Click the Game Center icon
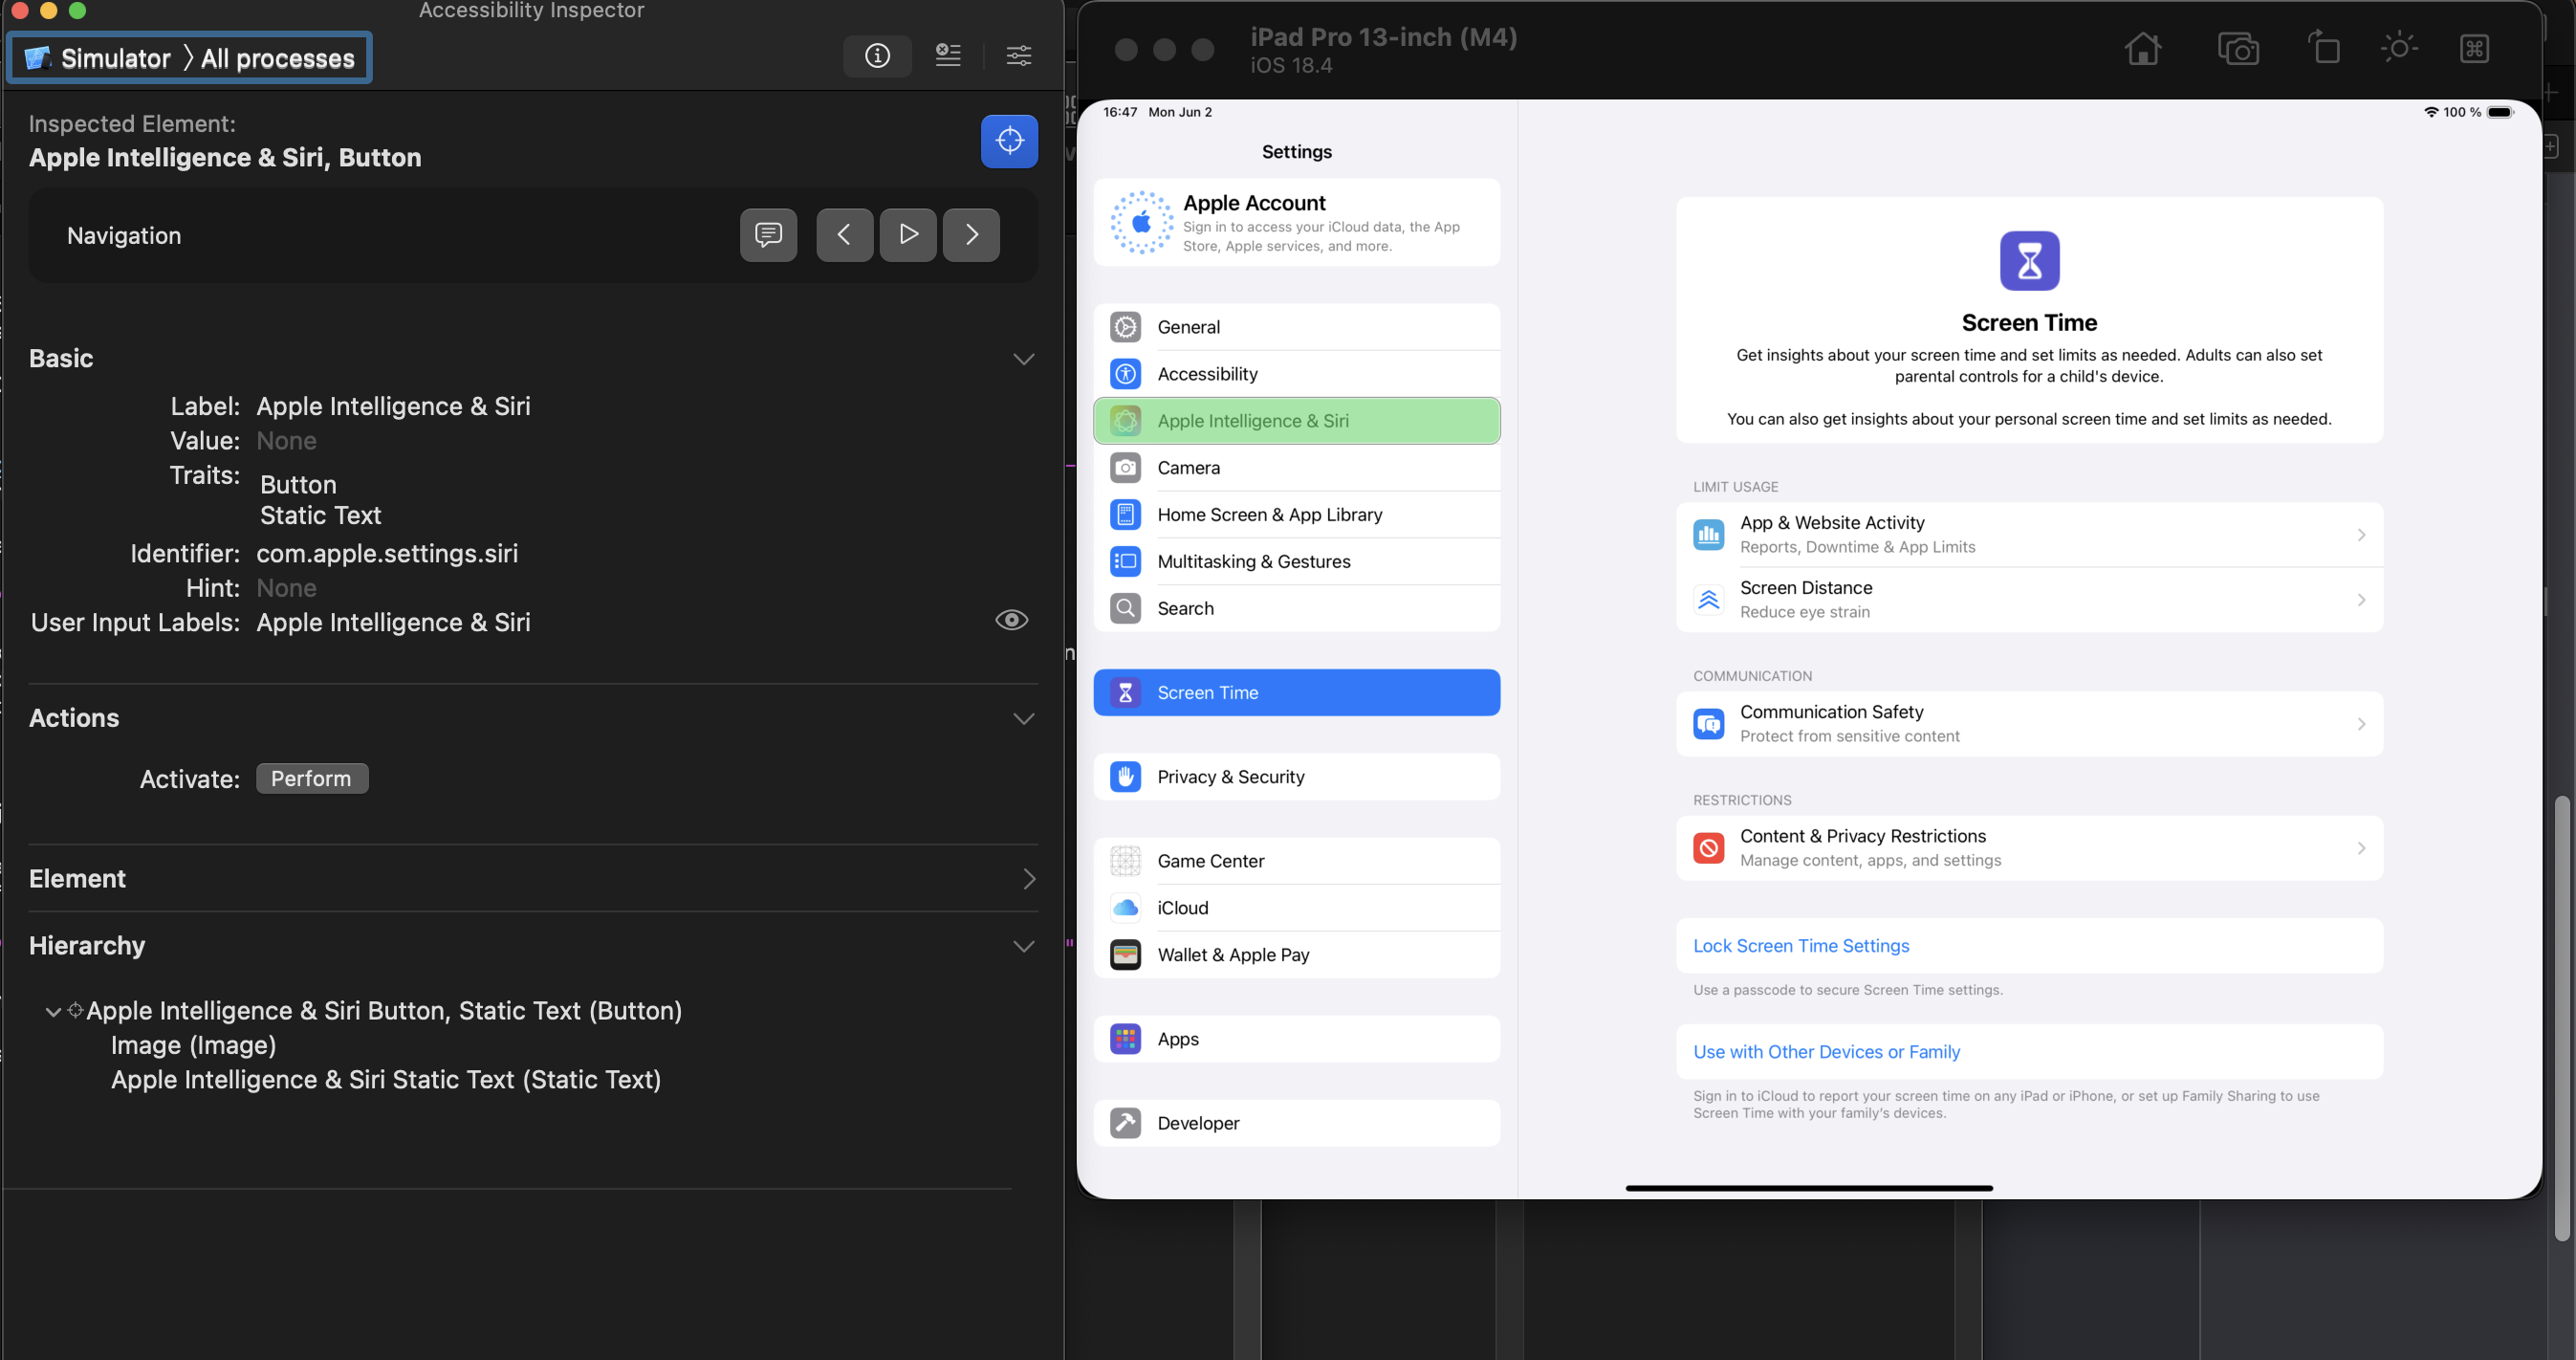The width and height of the screenshot is (2576, 1360). click(x=1125, y=861)
